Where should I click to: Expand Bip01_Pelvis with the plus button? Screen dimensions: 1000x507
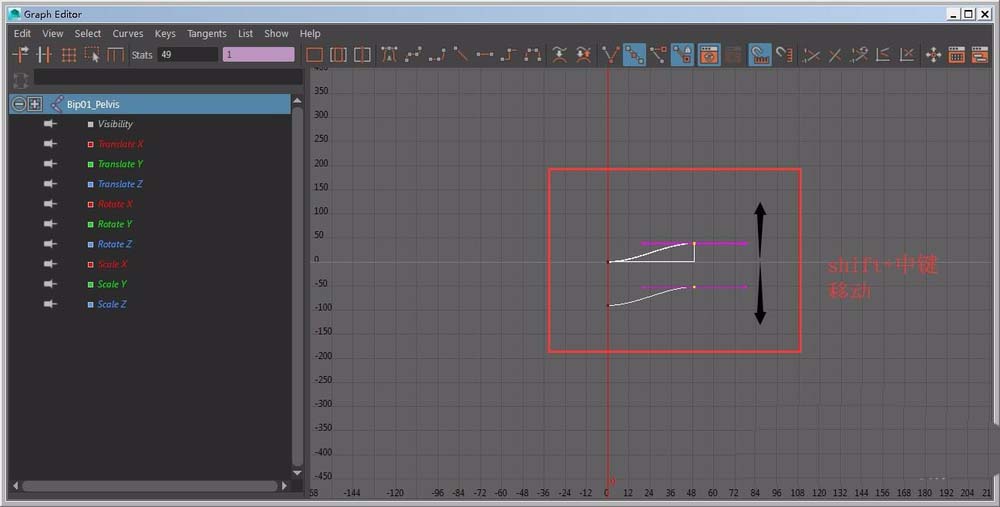(x=35, y=104)
